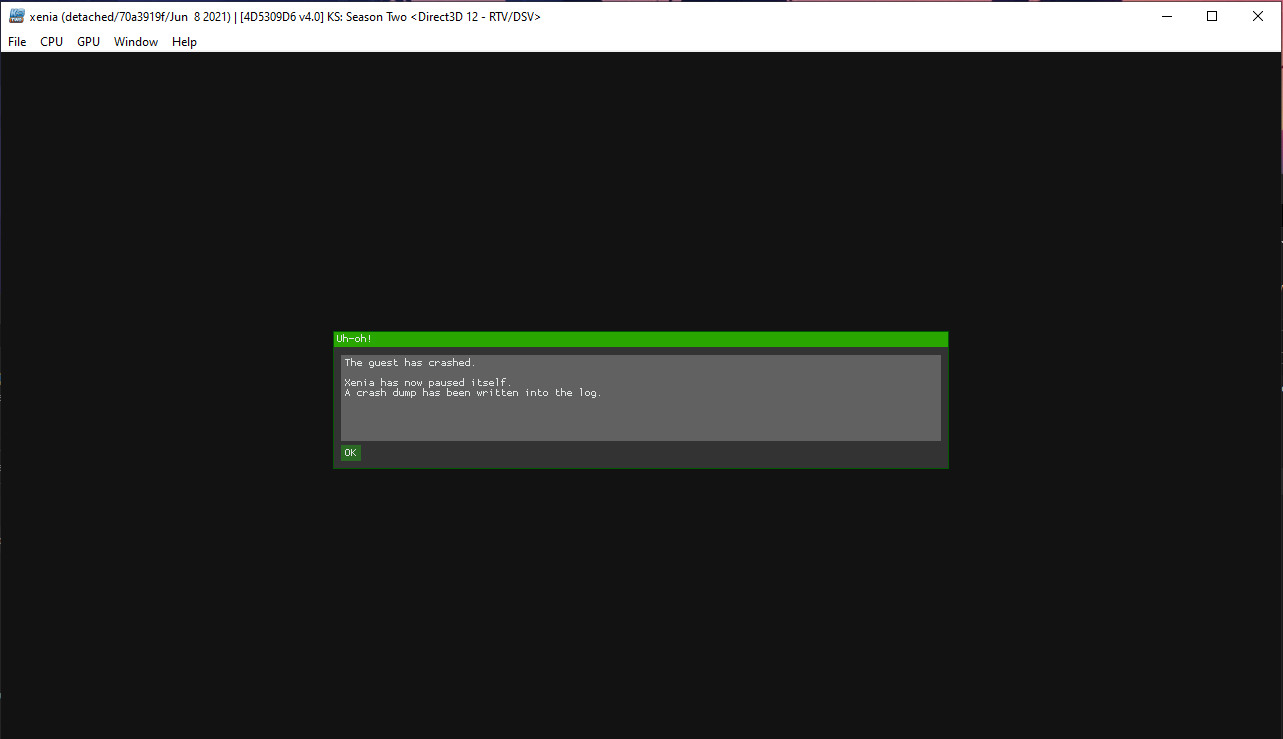
Task: Click the crash dump log message text
Action: [473, 392]
